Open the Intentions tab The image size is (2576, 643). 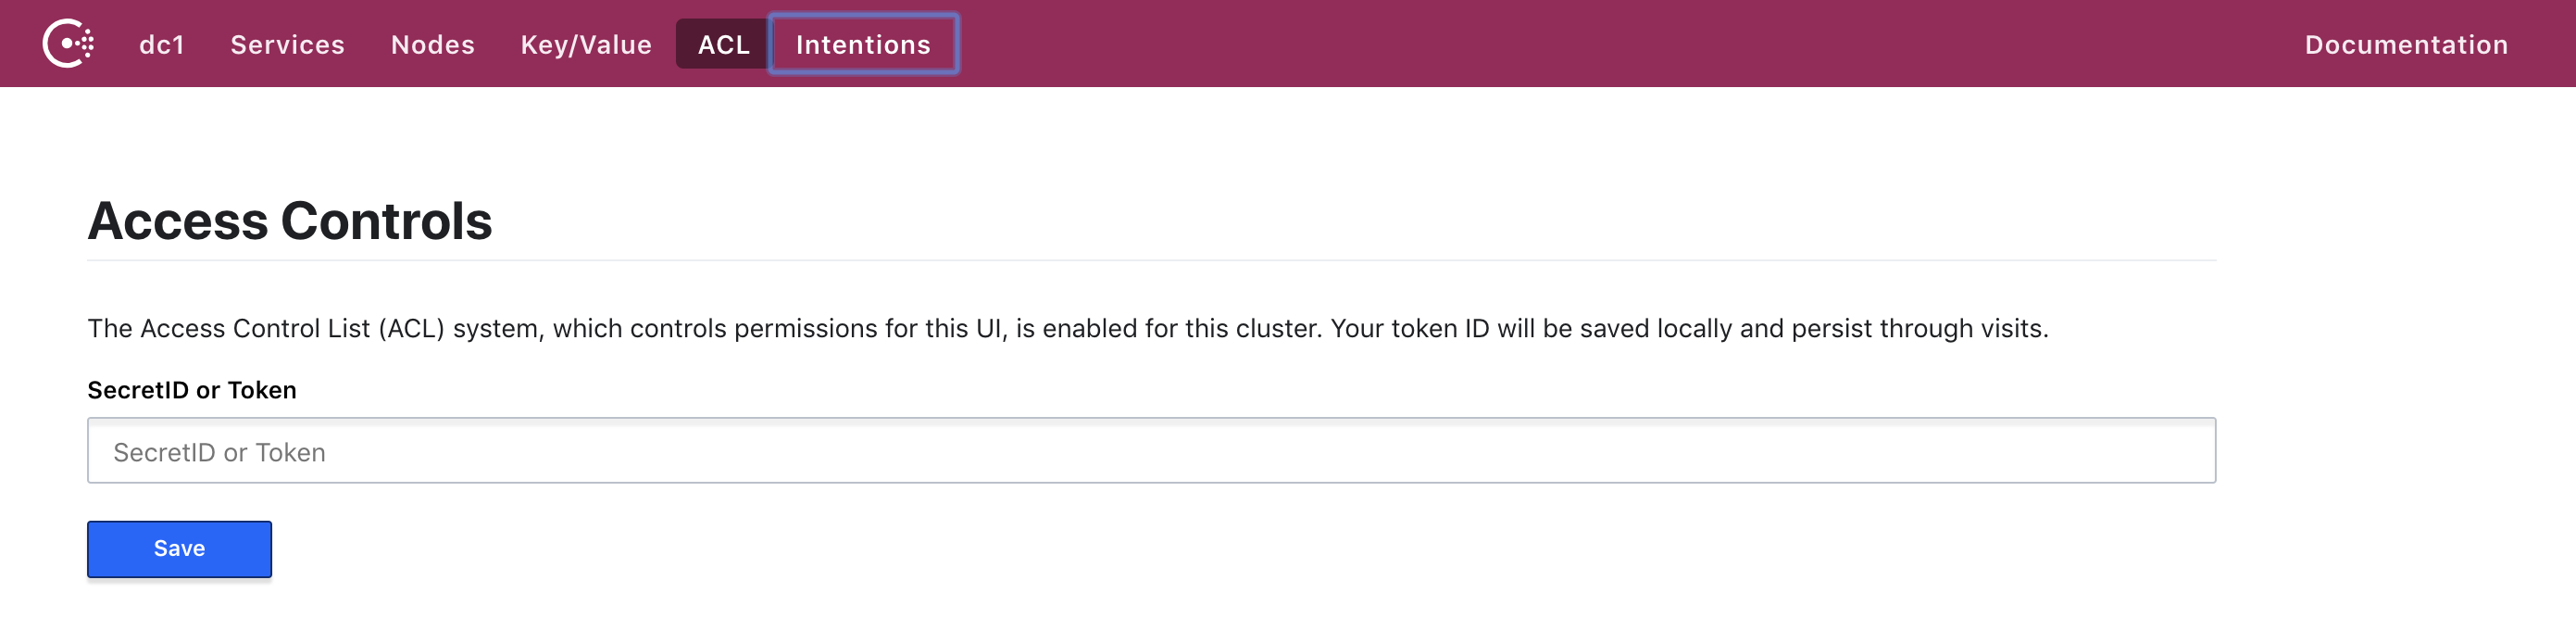[x=863, y=45]
